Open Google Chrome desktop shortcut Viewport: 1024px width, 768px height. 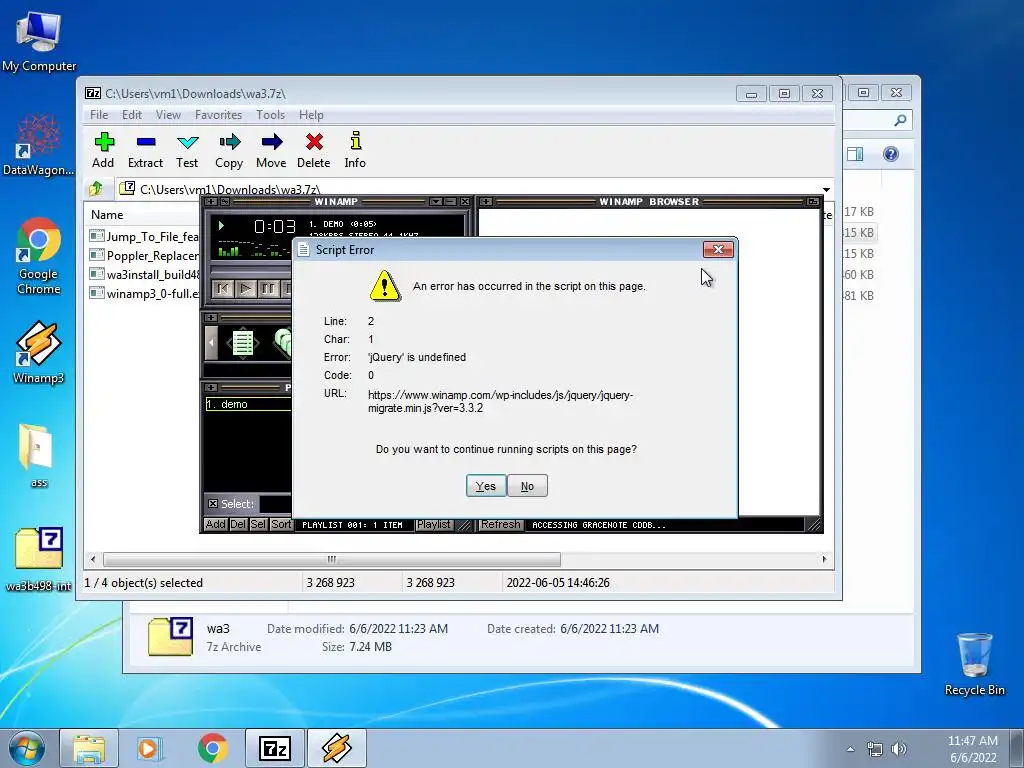point(39,256)
